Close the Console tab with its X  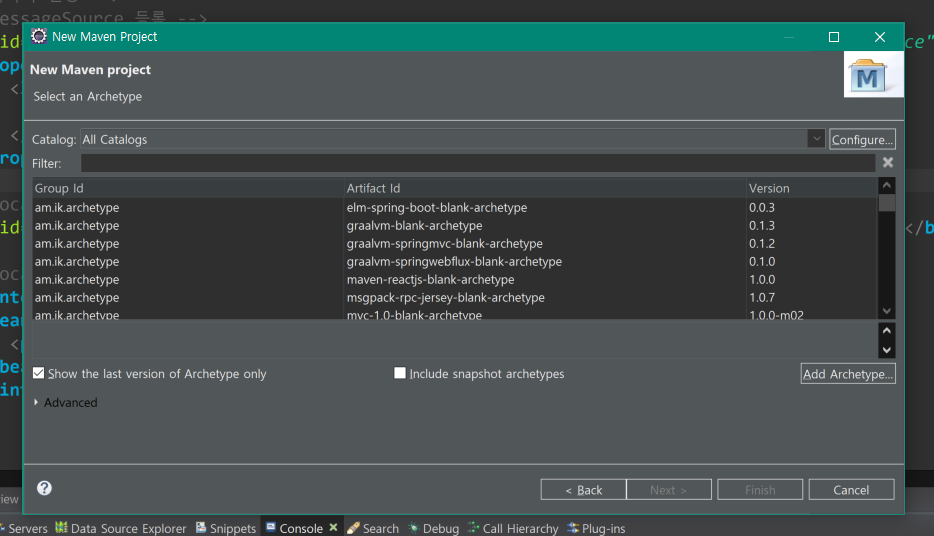pos(334,528)
